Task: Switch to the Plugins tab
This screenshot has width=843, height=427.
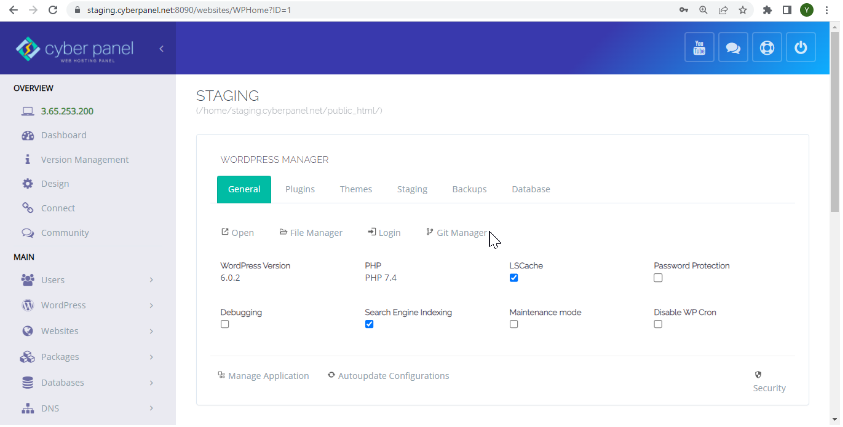Action: 300,189
